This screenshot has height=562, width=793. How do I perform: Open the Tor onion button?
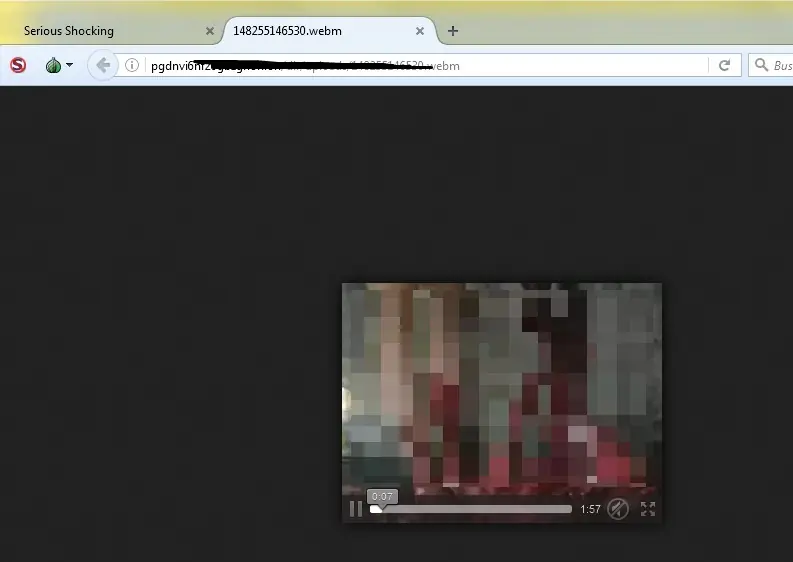[54, 65]
